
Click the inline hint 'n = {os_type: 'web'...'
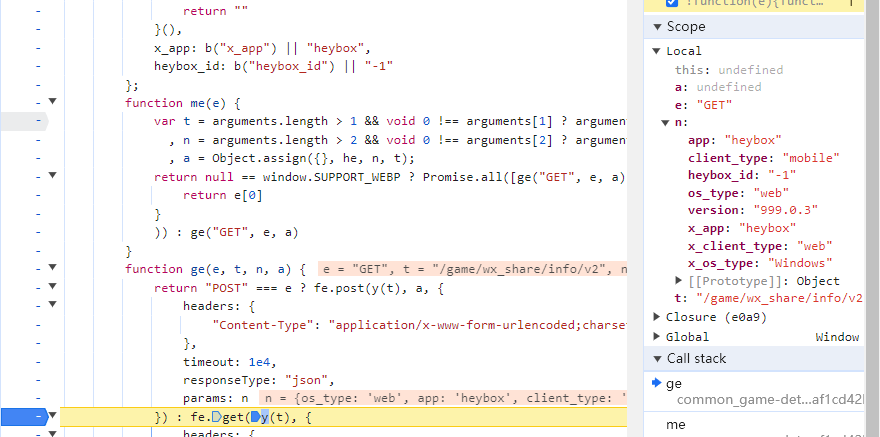443,399
